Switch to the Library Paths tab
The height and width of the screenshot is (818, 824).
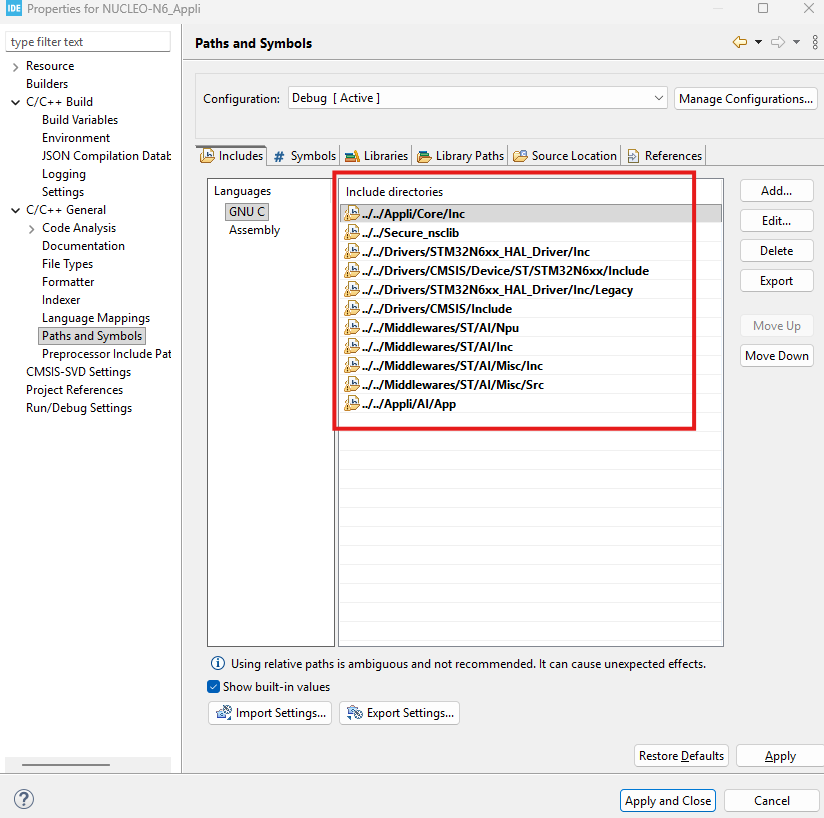460,156
